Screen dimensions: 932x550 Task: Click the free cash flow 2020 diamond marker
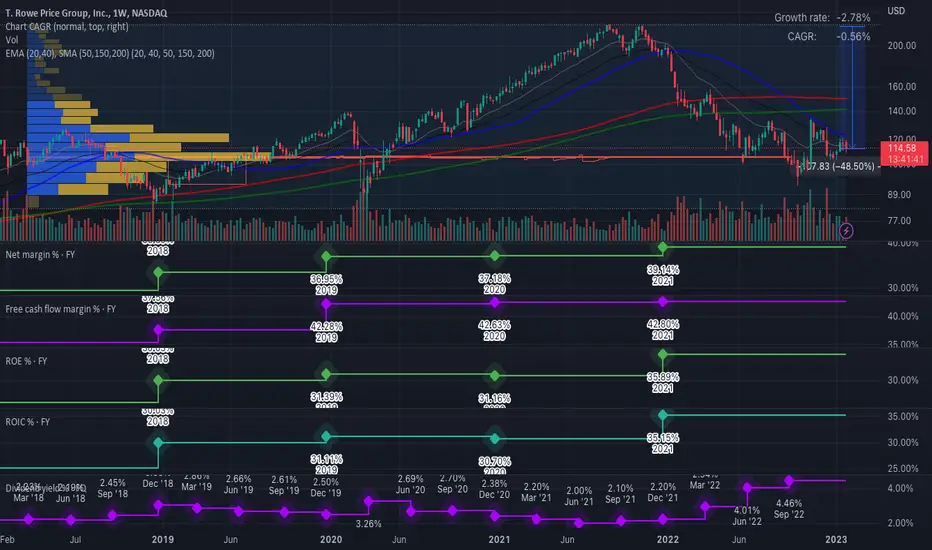[x=495, y=303]
